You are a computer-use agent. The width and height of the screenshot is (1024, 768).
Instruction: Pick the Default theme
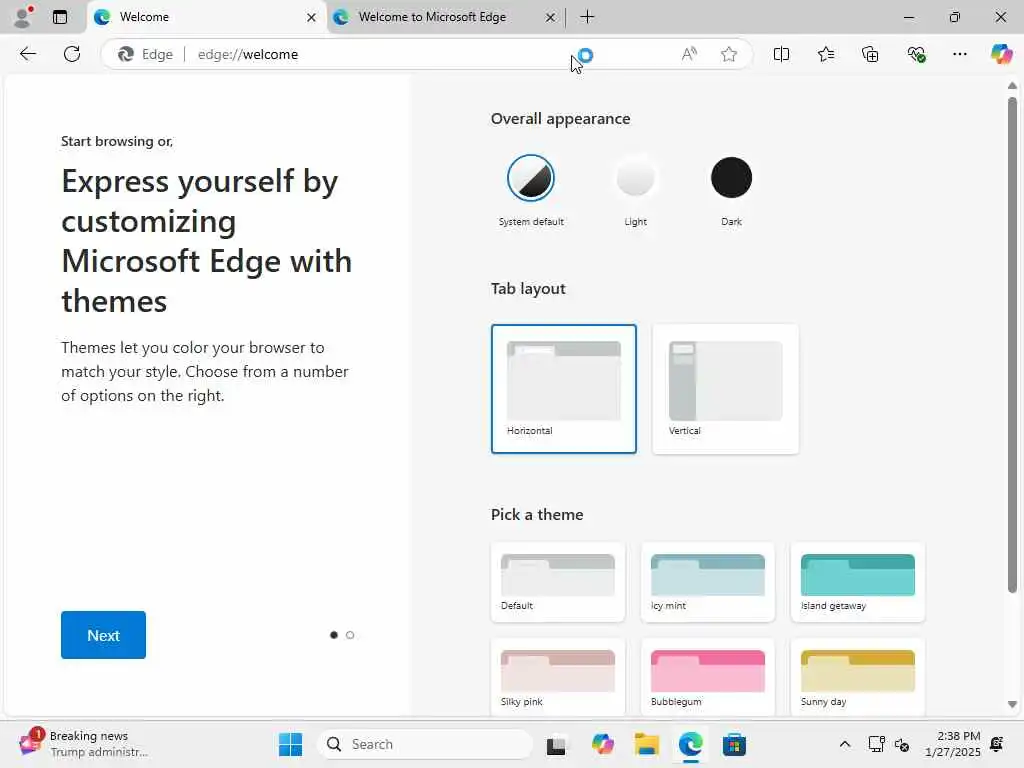[x=558, y=581]
